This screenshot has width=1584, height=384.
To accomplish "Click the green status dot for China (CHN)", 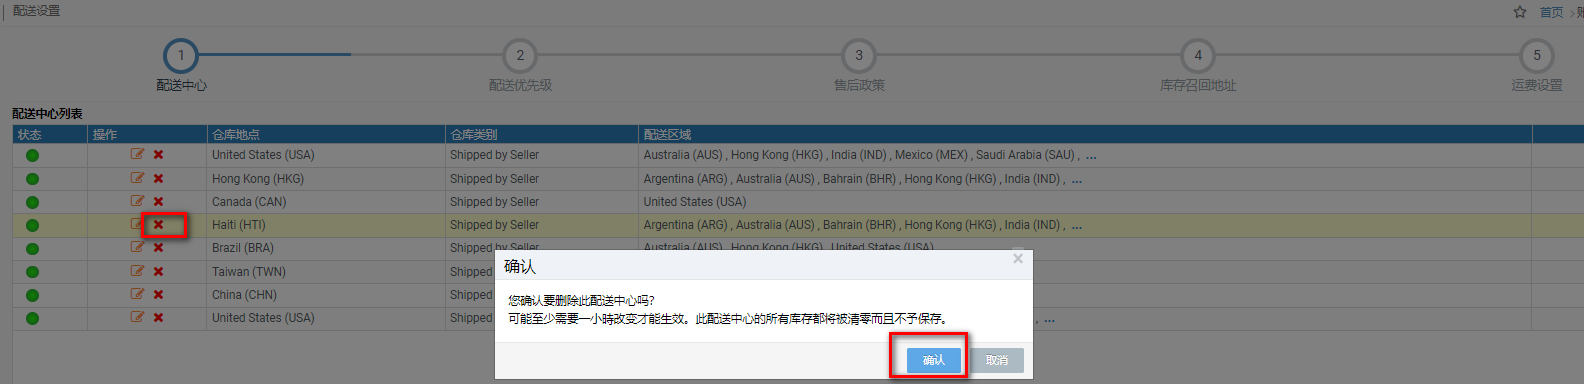I will (x=32, y=295).
